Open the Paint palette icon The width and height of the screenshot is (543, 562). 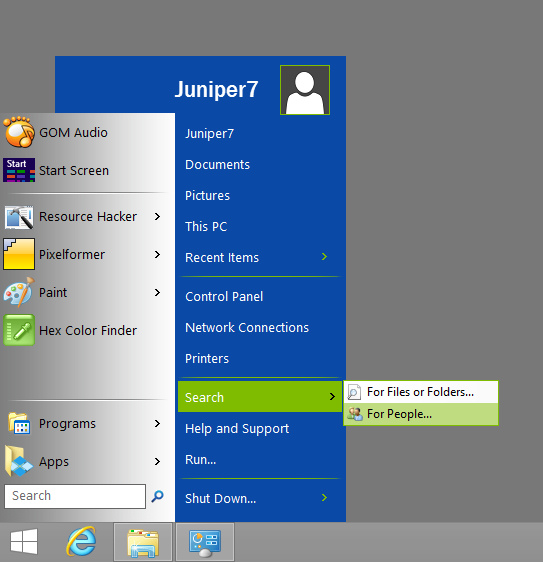click(19, 292)
